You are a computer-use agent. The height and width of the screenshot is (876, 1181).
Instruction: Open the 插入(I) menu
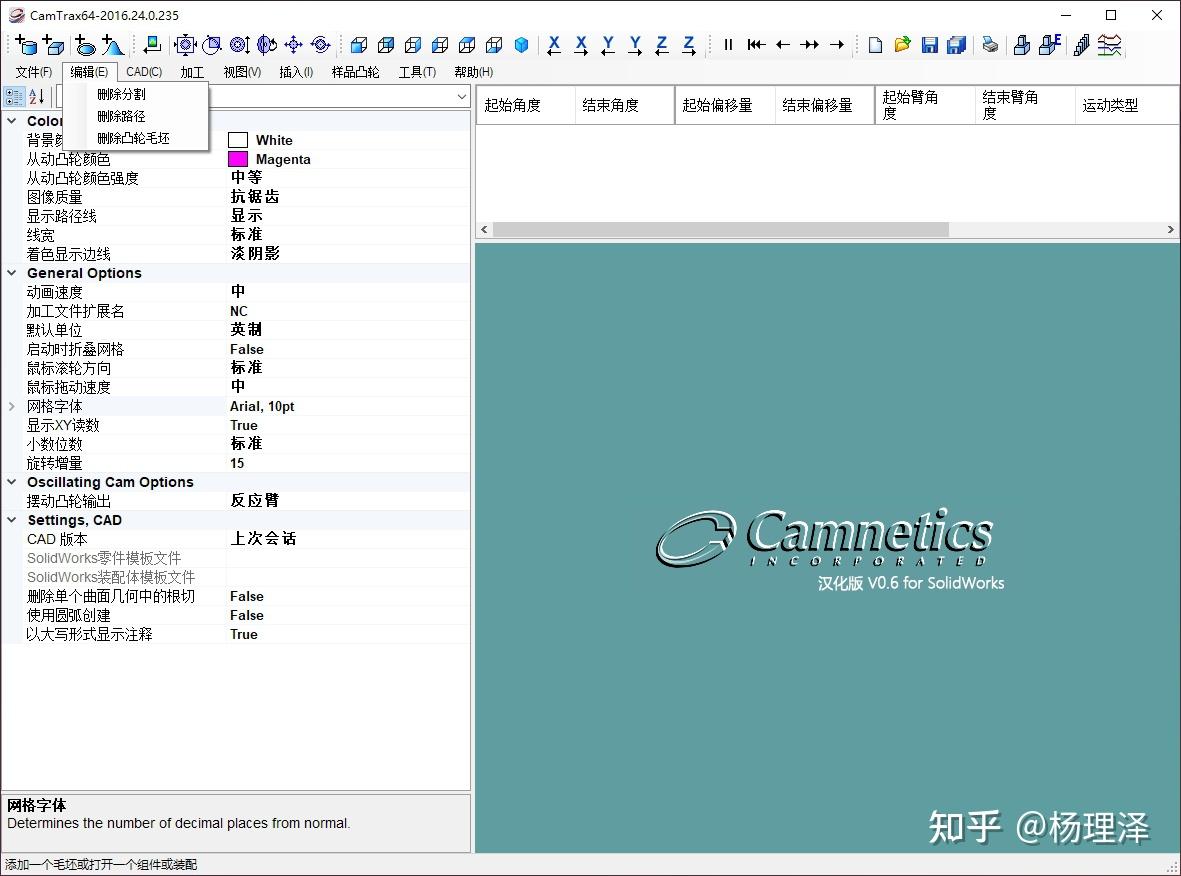tap(296, 72)
